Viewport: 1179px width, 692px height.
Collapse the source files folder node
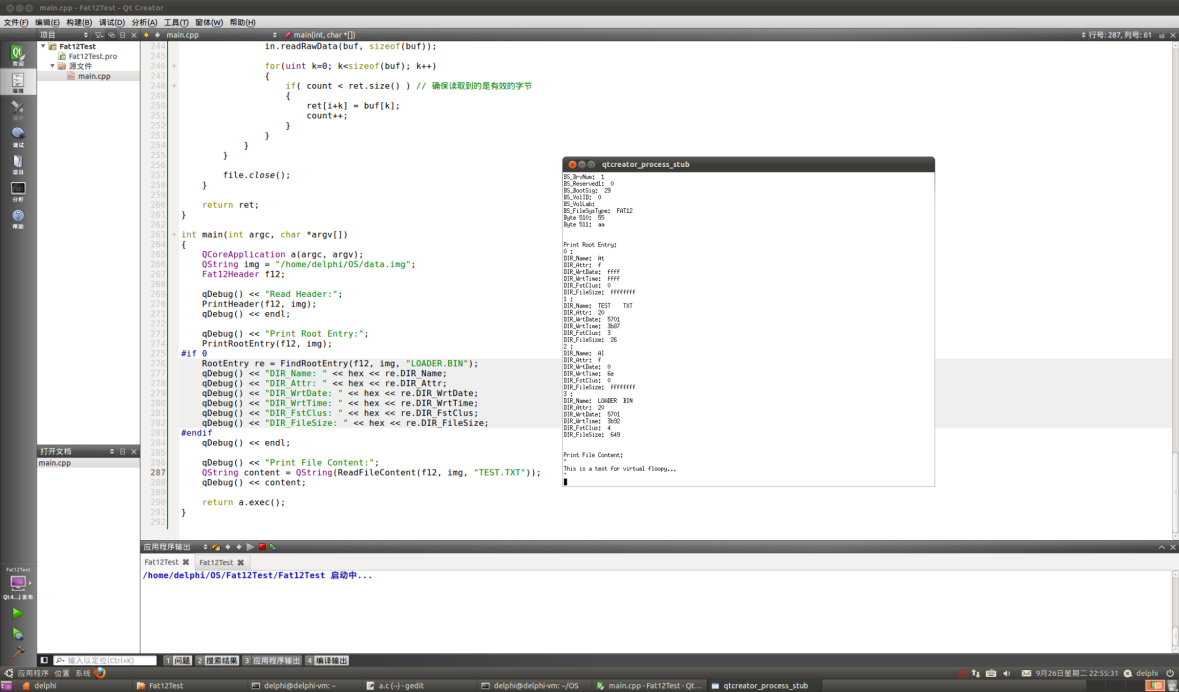(53, 66)
